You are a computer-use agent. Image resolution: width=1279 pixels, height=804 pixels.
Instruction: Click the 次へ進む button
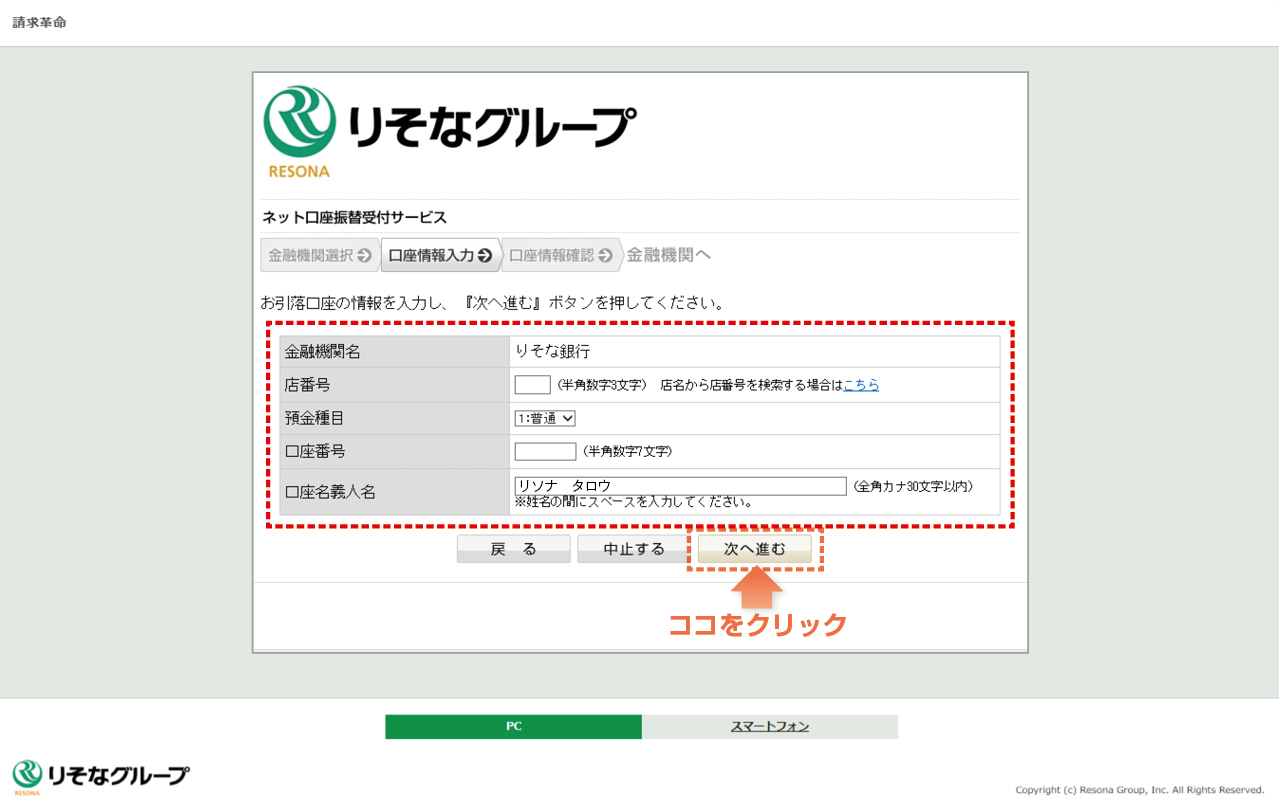754,549
